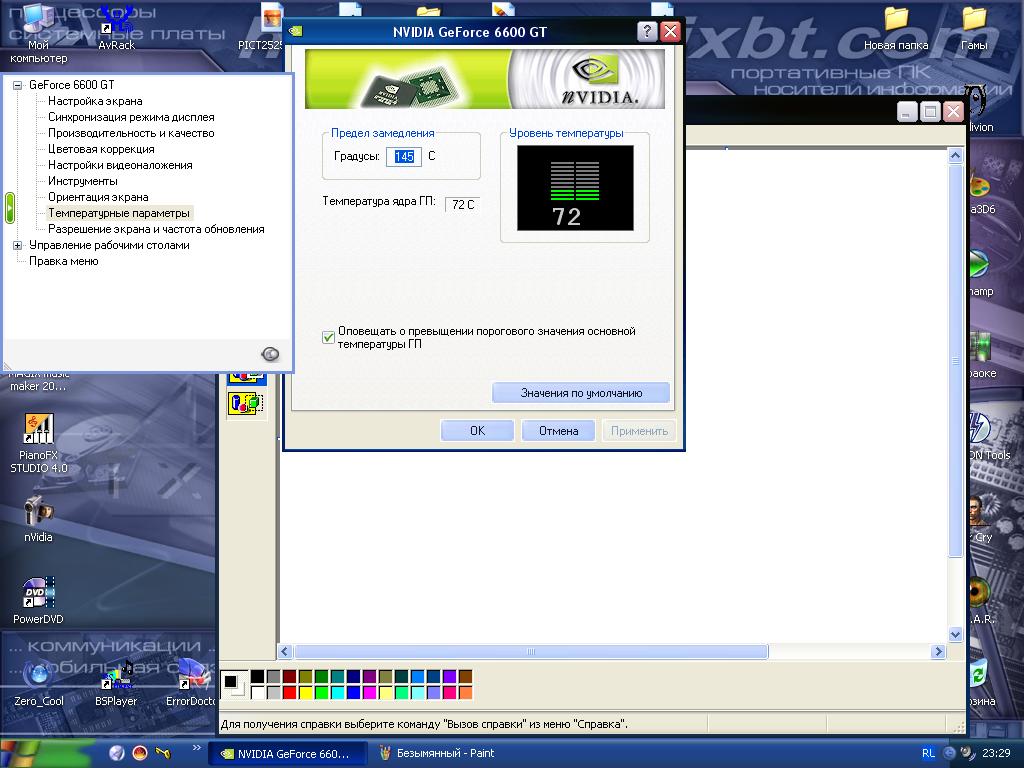Open the ErrorDoctor desktop shortcut
This screenshot has height=768, width=1024.
(191, 683)
